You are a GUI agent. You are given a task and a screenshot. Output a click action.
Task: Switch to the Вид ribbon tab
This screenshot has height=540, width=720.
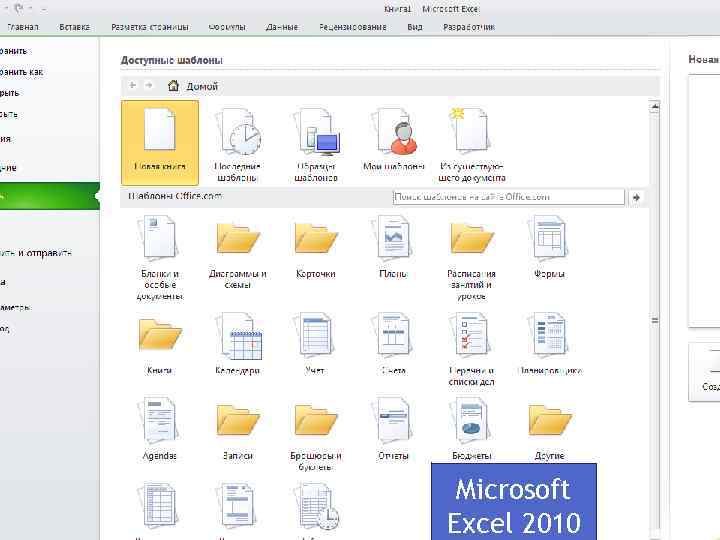(415, 27)
